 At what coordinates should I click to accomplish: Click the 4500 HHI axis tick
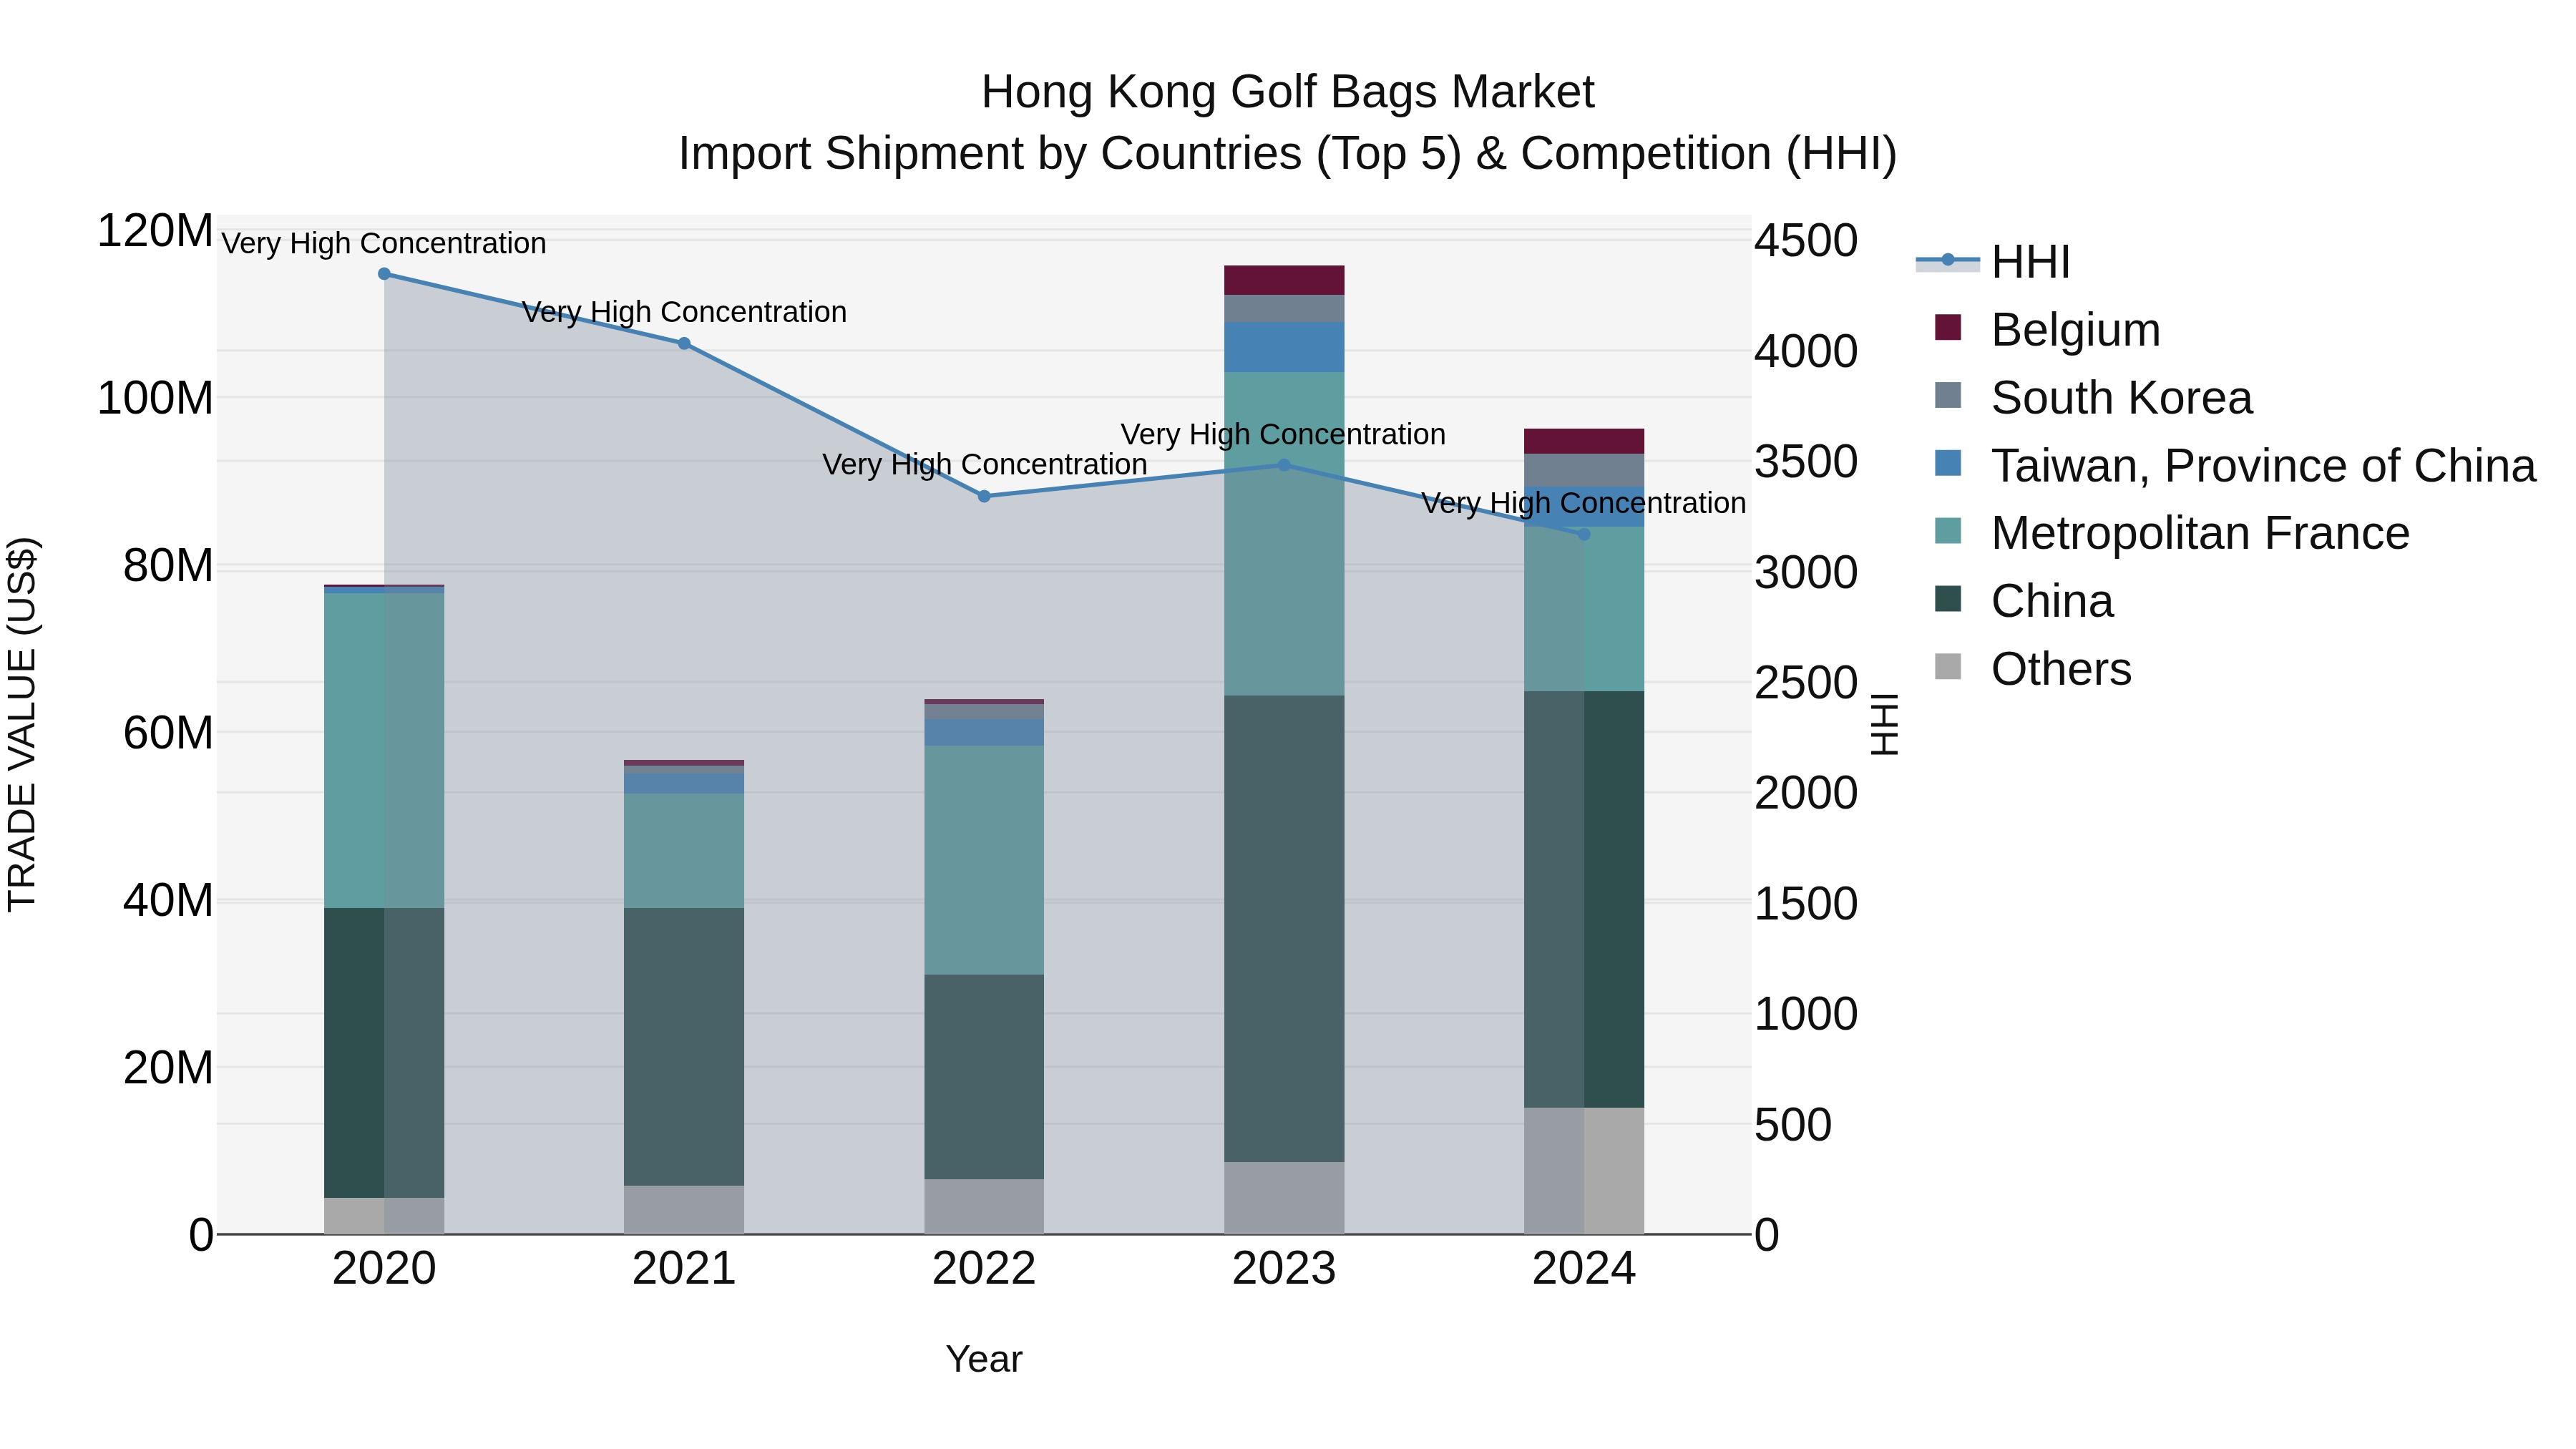1806,241
